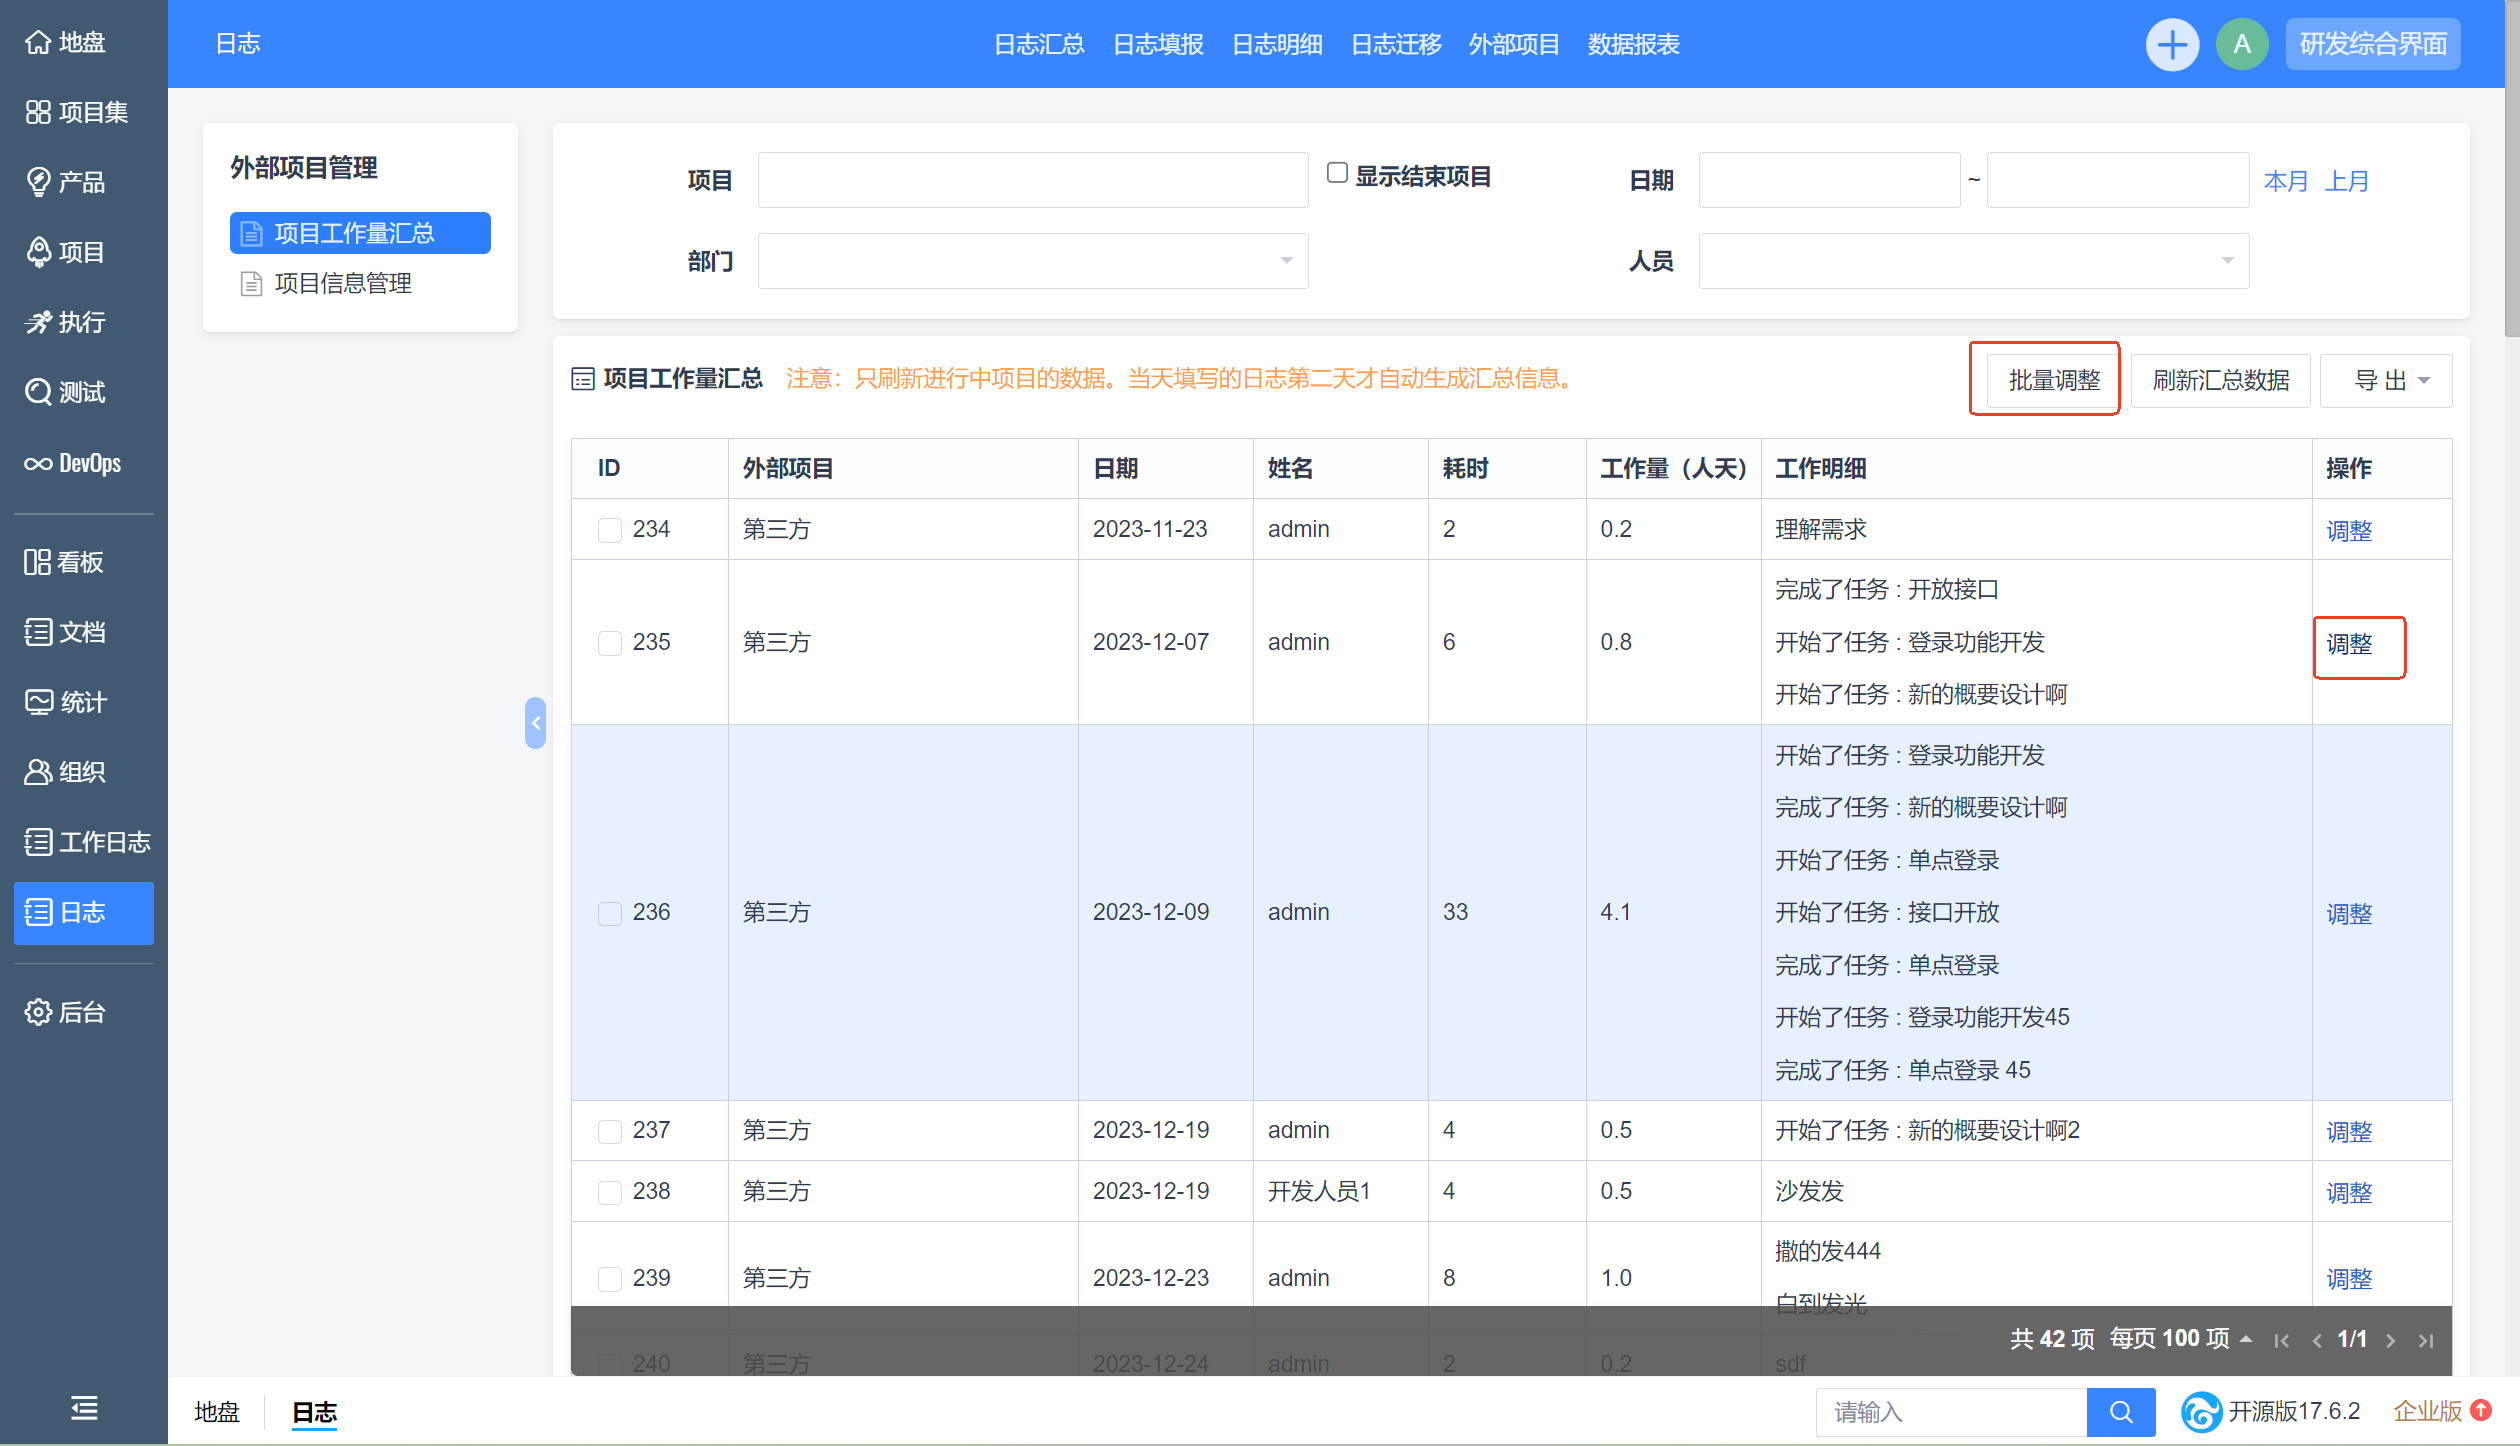
Task: Click the end date input field
Action: tap(2118, 180)
